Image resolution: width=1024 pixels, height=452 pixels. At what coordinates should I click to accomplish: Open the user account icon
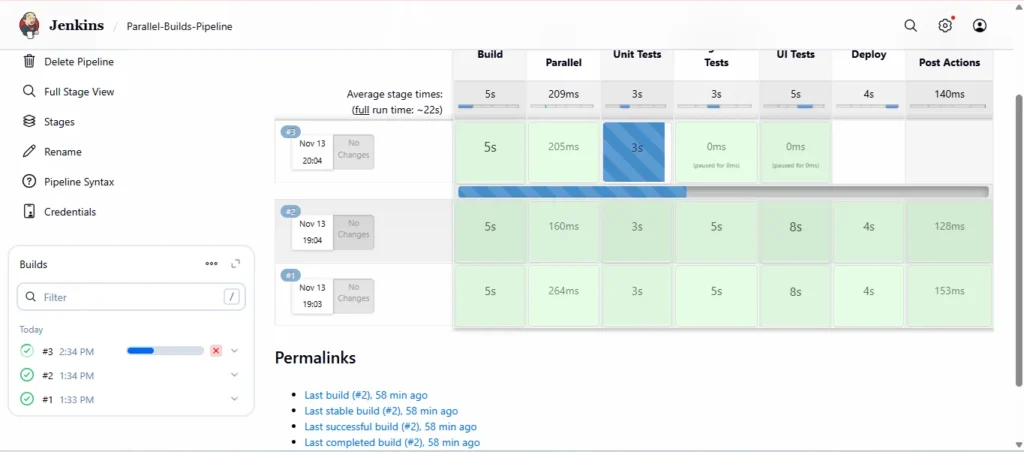tap(979, 26)
